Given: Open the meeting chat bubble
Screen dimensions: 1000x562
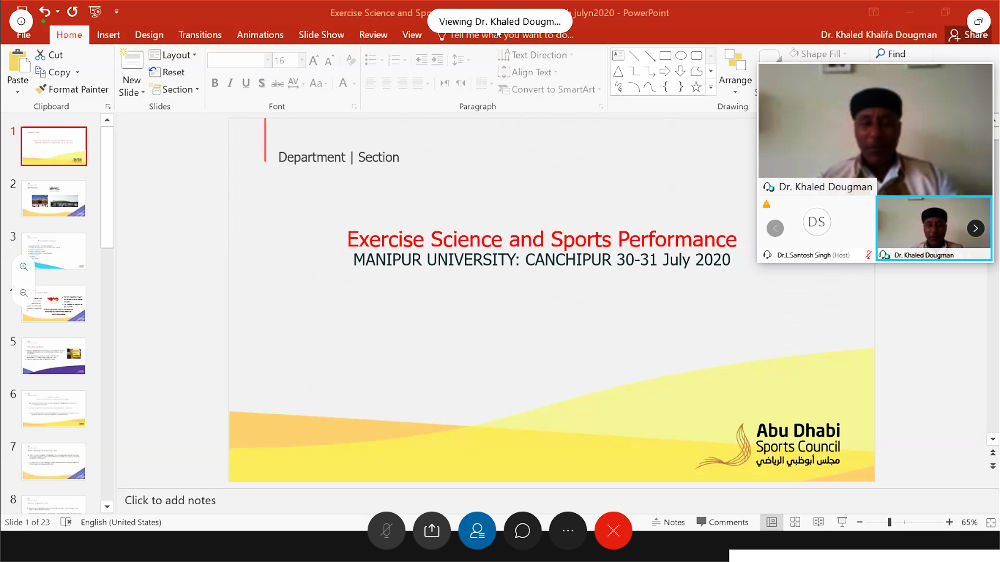Looking at the screenshot, I should pyautogui.click(x=522, y=530).
